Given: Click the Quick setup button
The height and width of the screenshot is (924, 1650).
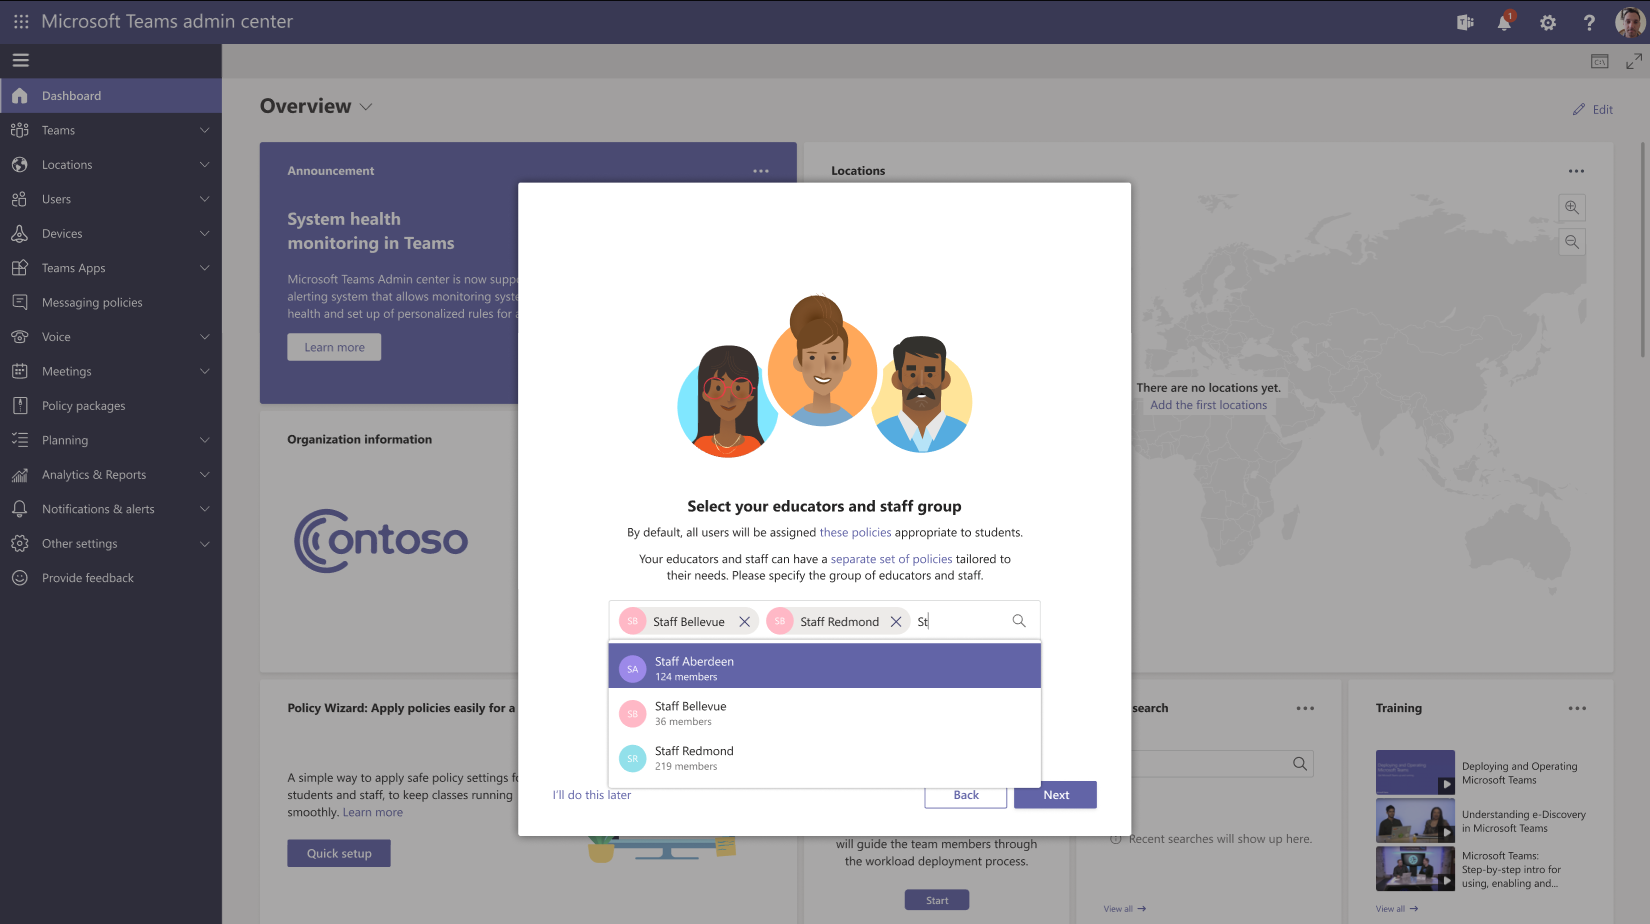Looking at the screenshot, I should pos(338,853).
